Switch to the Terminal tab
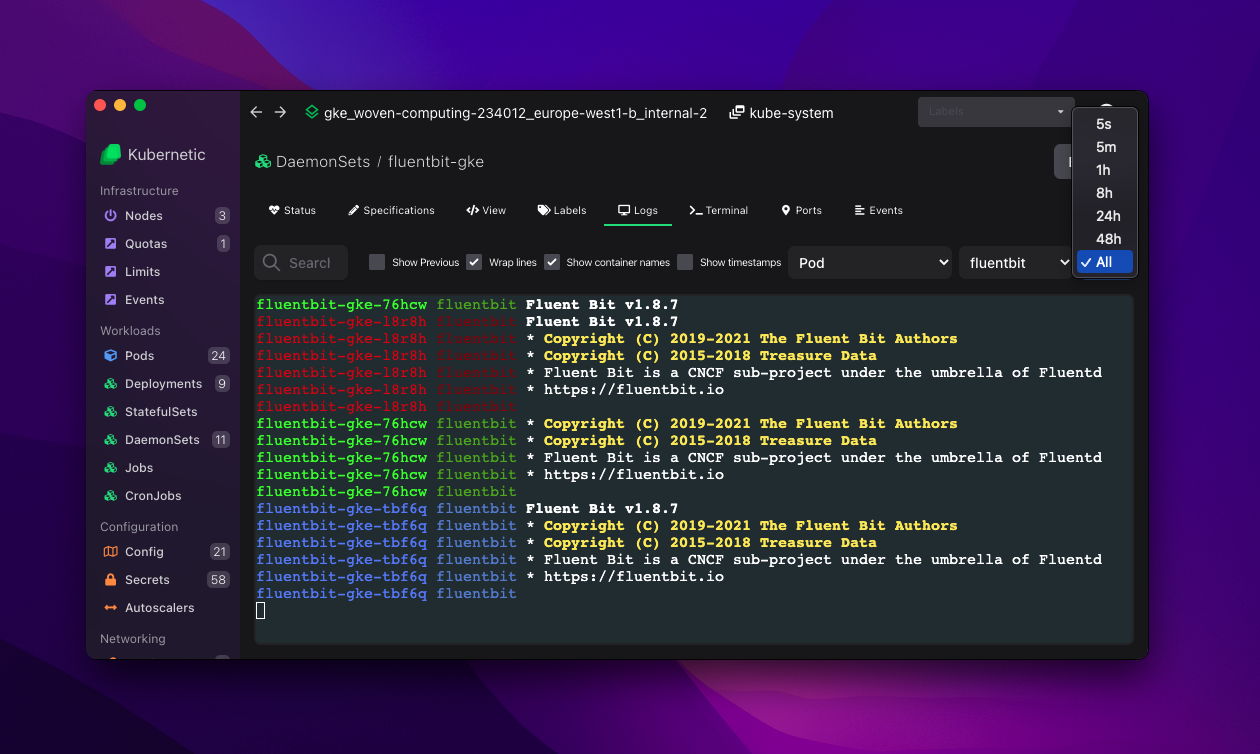 click(x=718, y=211)
